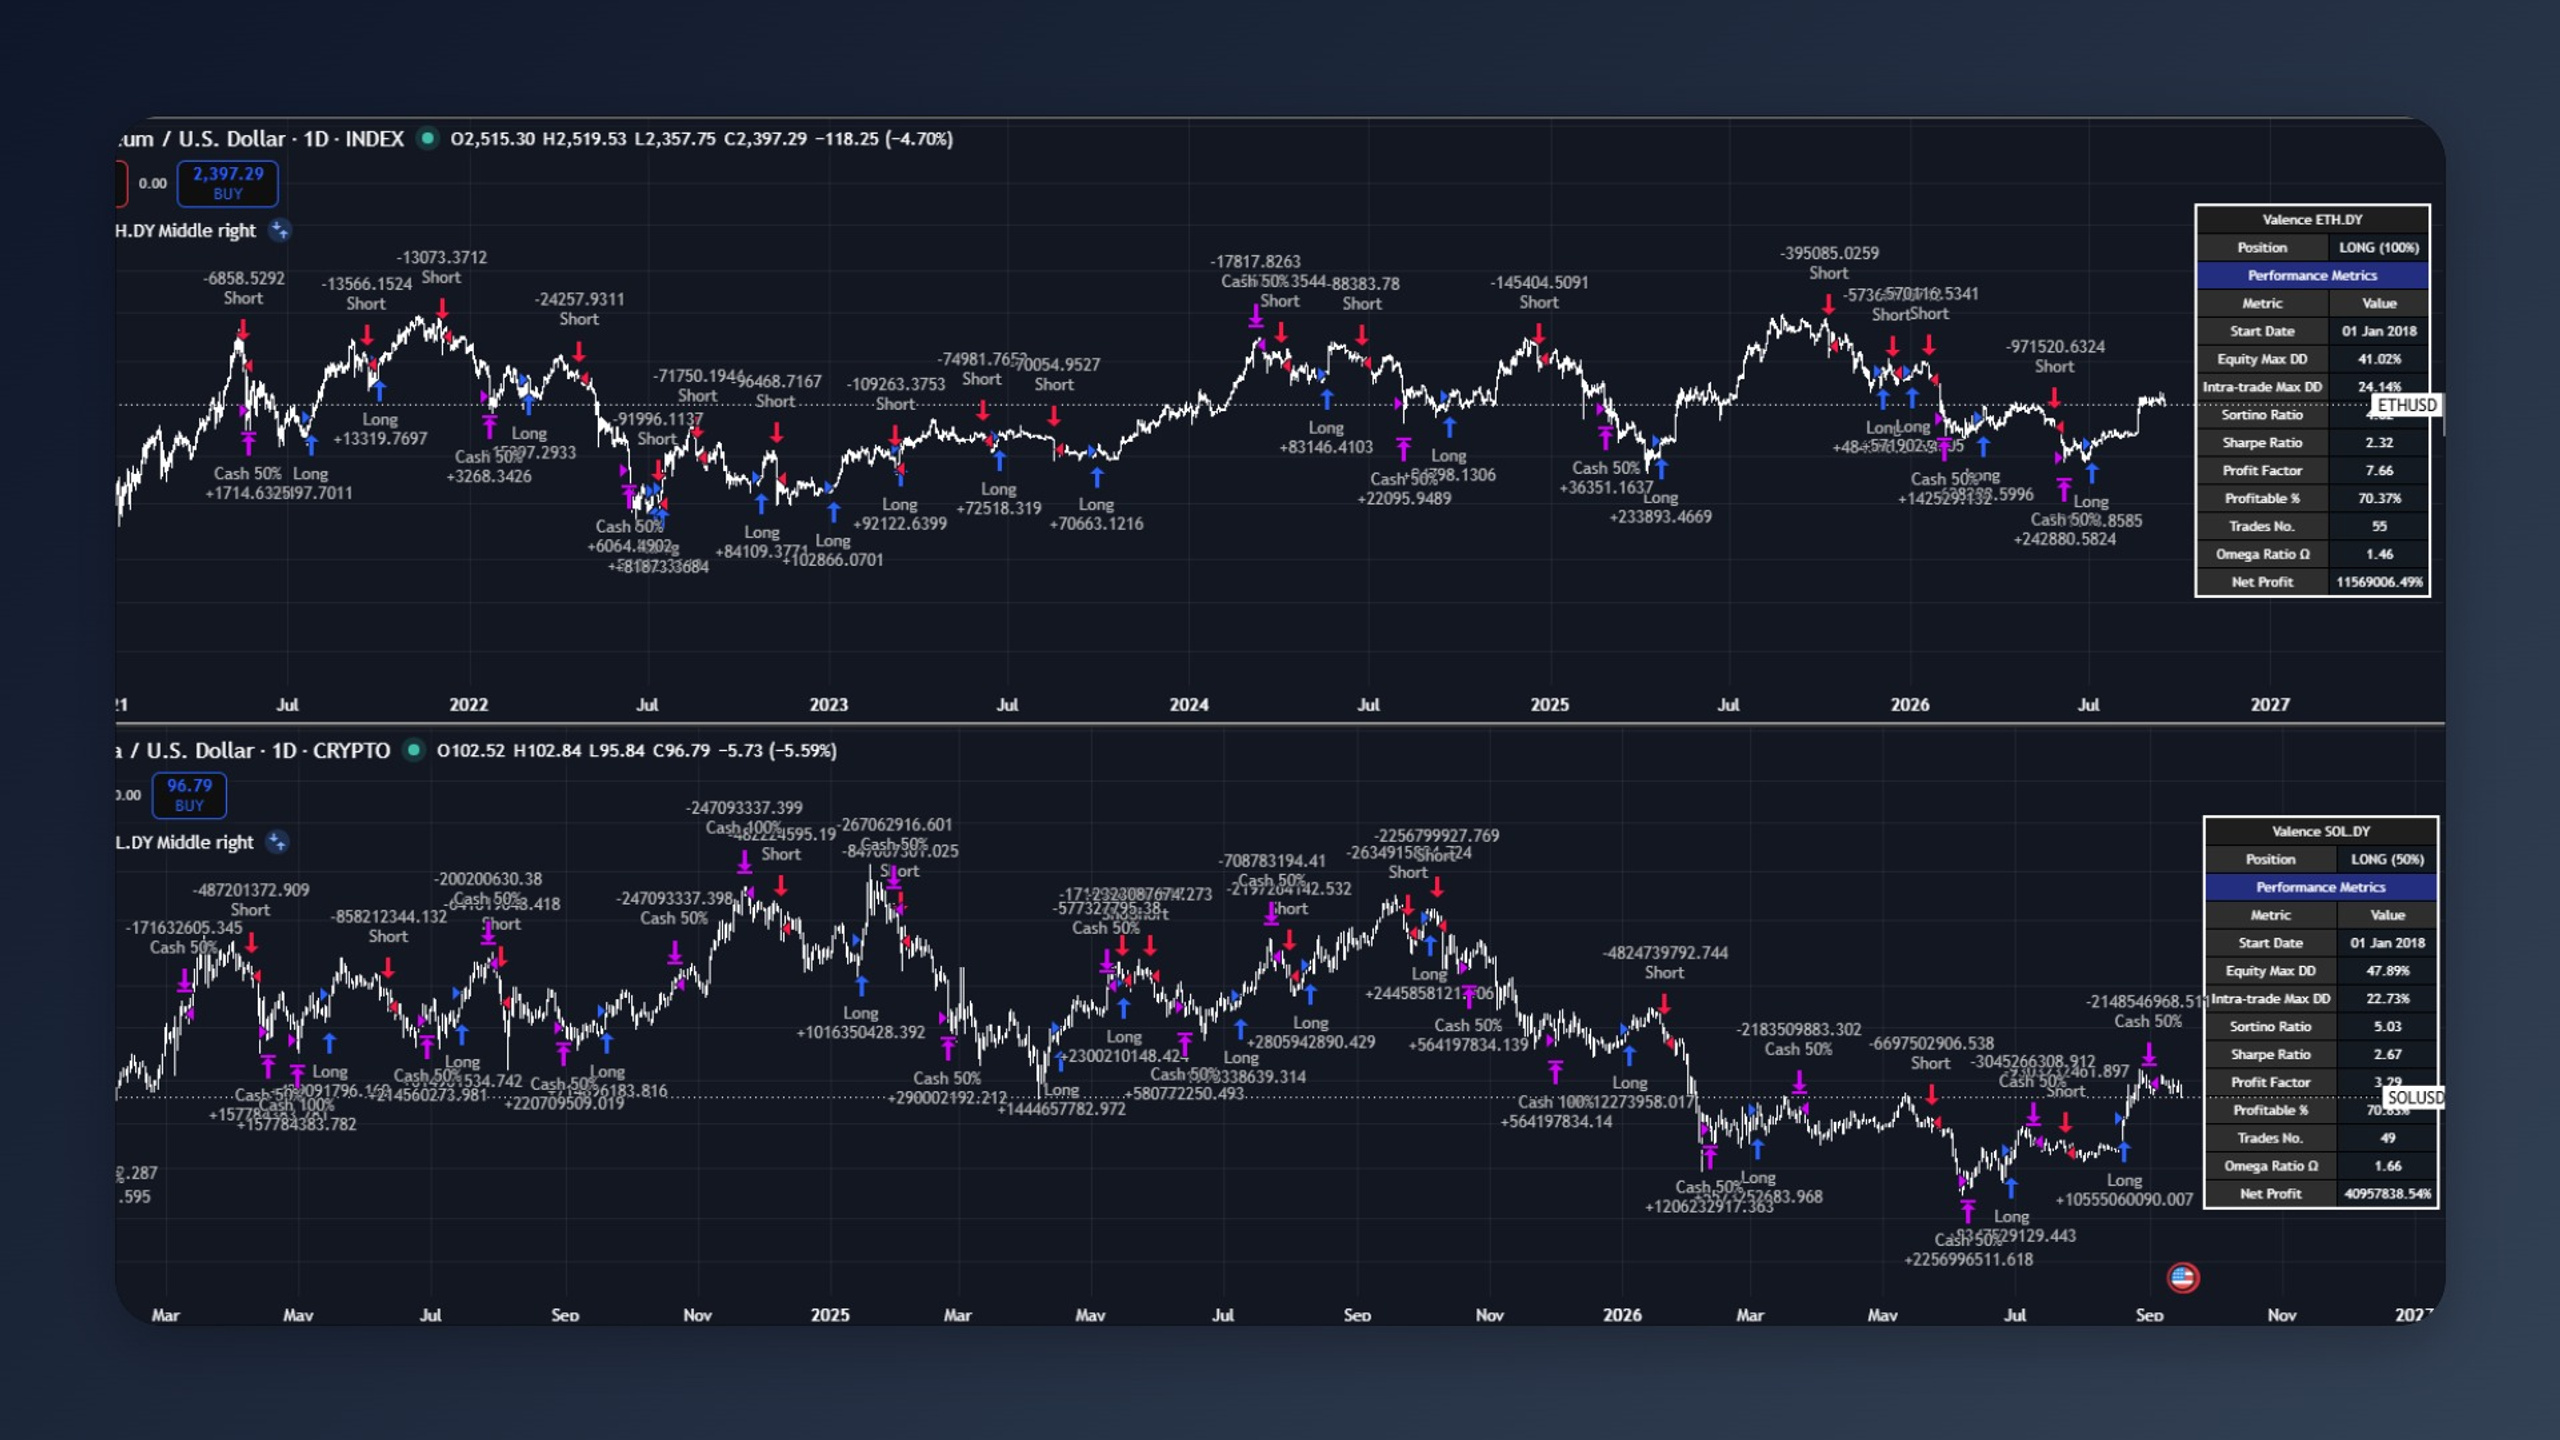Click the 2,397.29 BUY button on the Ethereum chart

click(x=228, y=183)
